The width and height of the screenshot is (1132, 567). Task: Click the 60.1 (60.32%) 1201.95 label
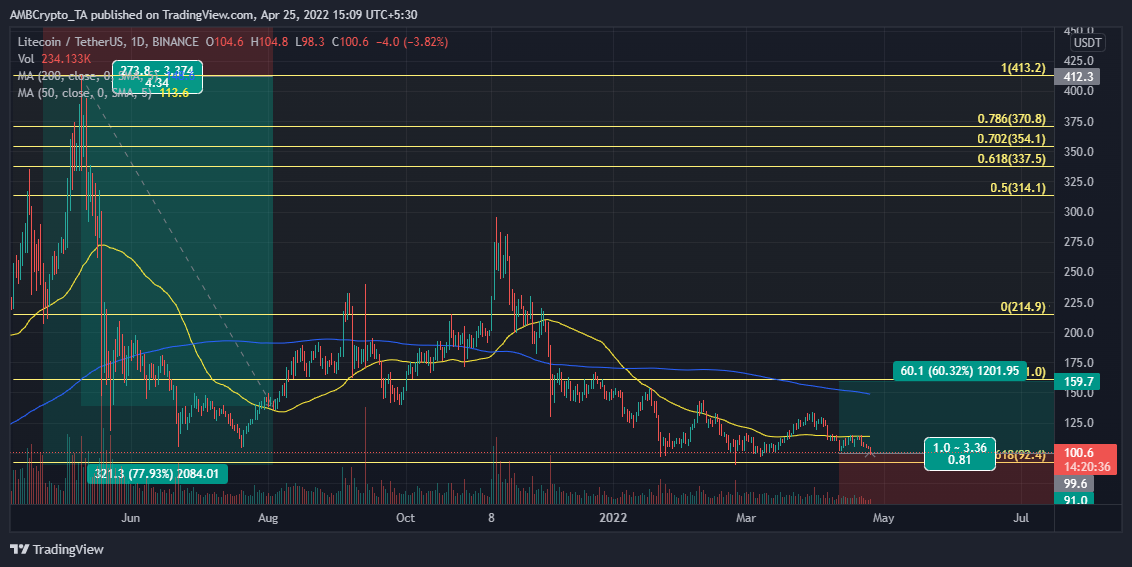(959, 371)
